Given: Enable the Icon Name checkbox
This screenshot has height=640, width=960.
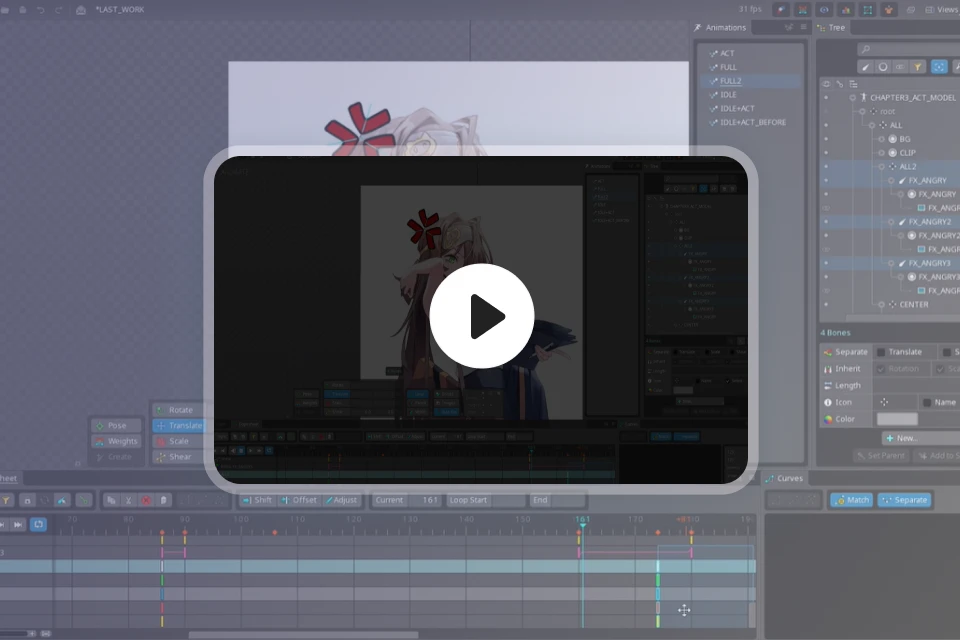Looking at the screenshot, I should coord(927,402).
